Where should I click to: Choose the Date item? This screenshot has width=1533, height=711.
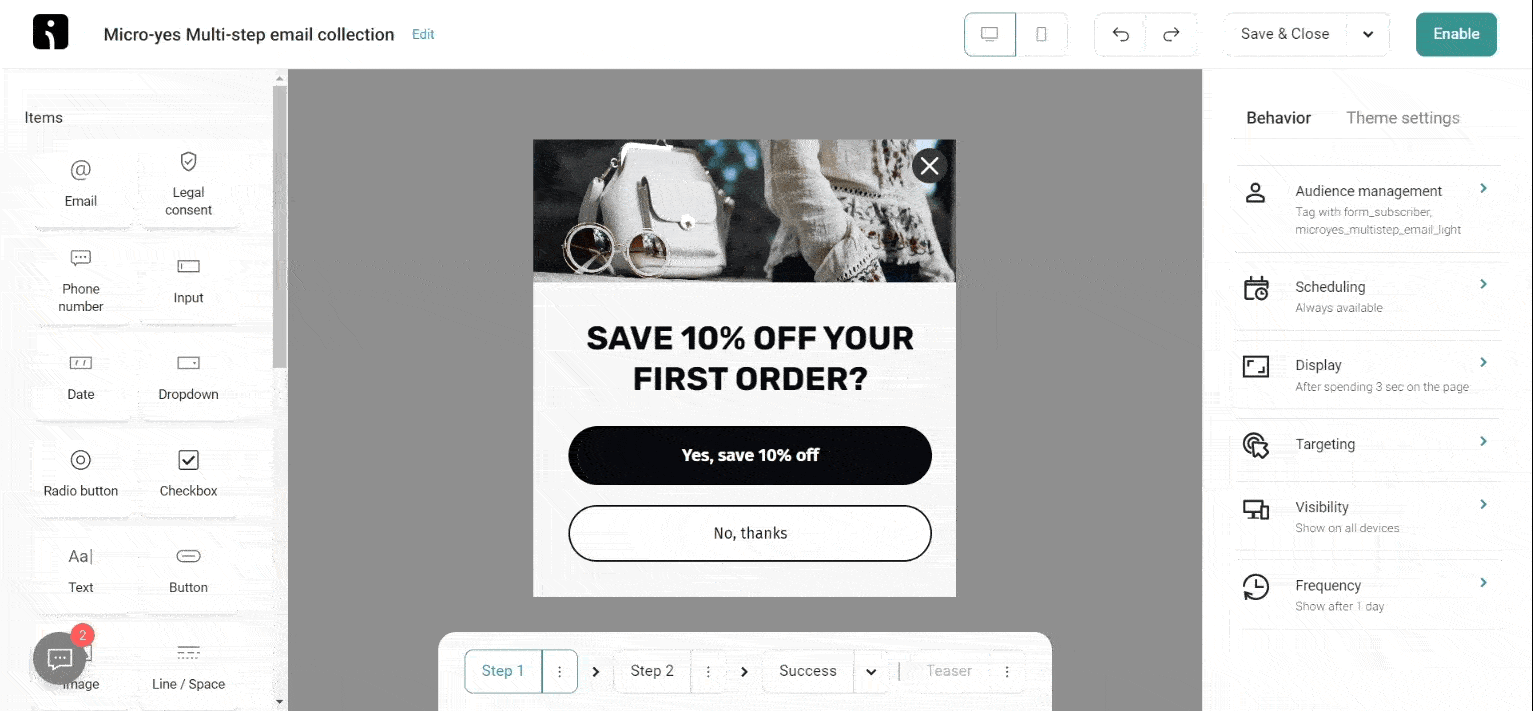(81, 377)
